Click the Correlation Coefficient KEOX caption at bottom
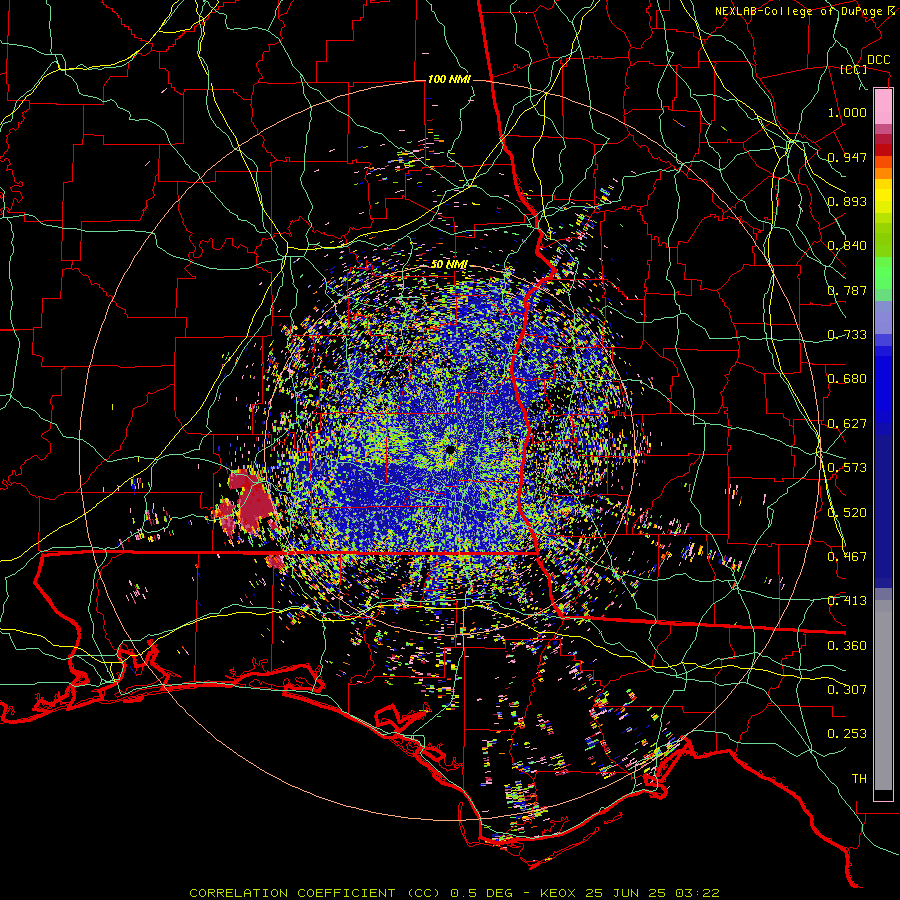Screen dimensions: 900x900 [x=454, y=893]
